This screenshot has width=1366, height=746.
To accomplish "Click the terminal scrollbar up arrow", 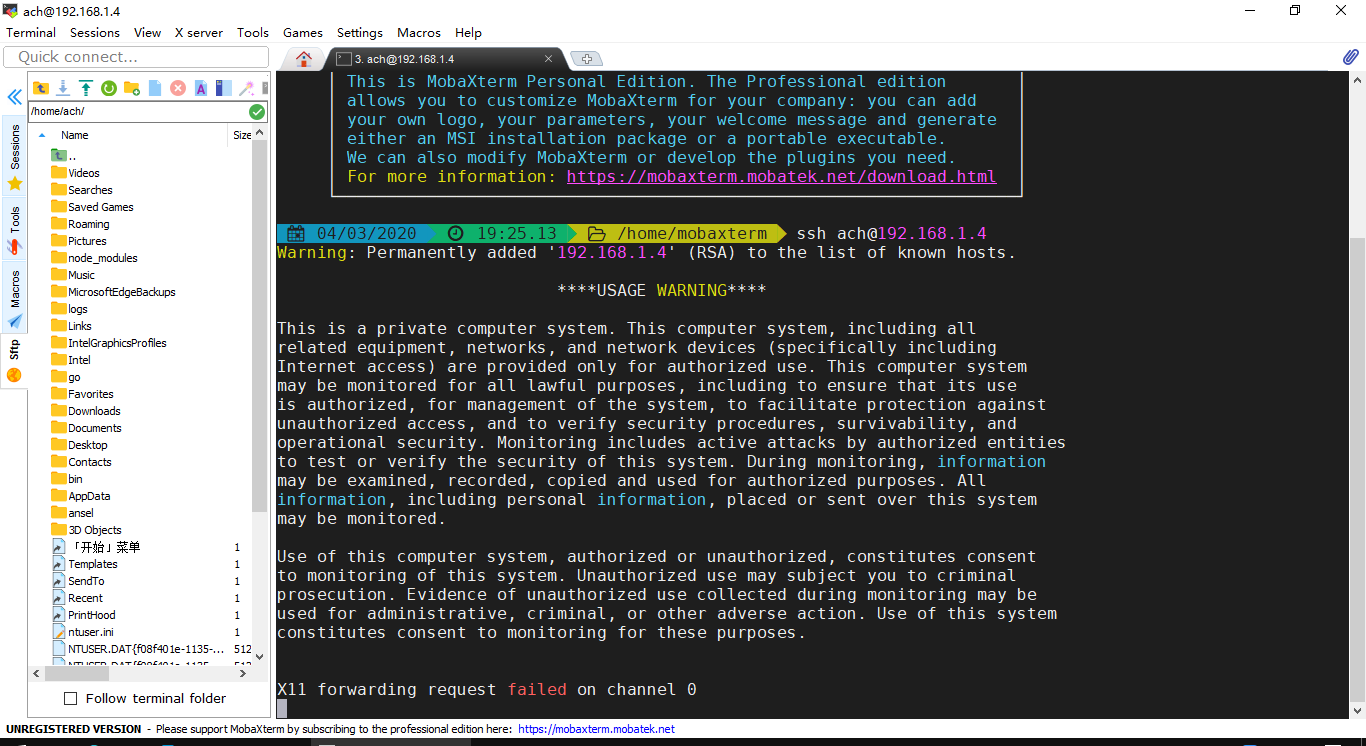I will tap(1357, 79).
